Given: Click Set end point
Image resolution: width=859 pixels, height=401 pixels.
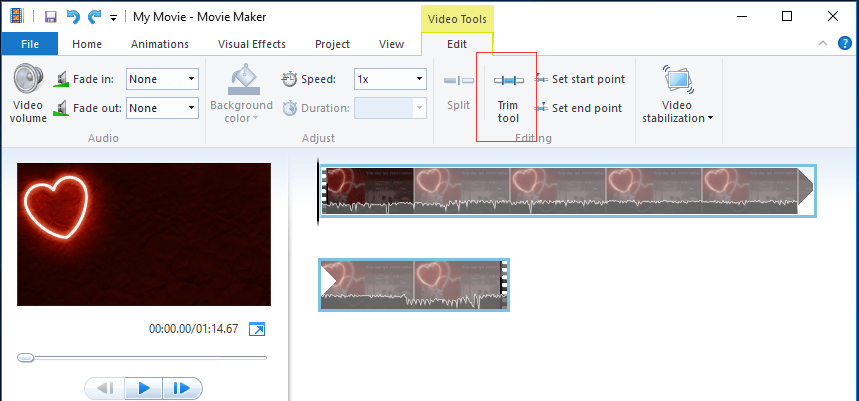Looking at the screenshot, I should [579, 108].
